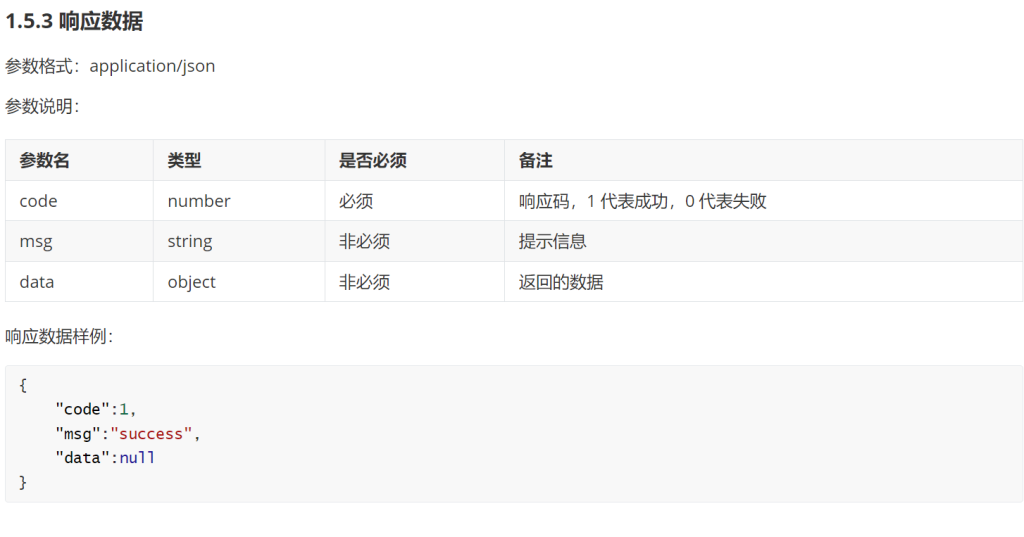Click the "是否必须" table column header
Screen dimensions: 1024x537
[x=372, y=160]
